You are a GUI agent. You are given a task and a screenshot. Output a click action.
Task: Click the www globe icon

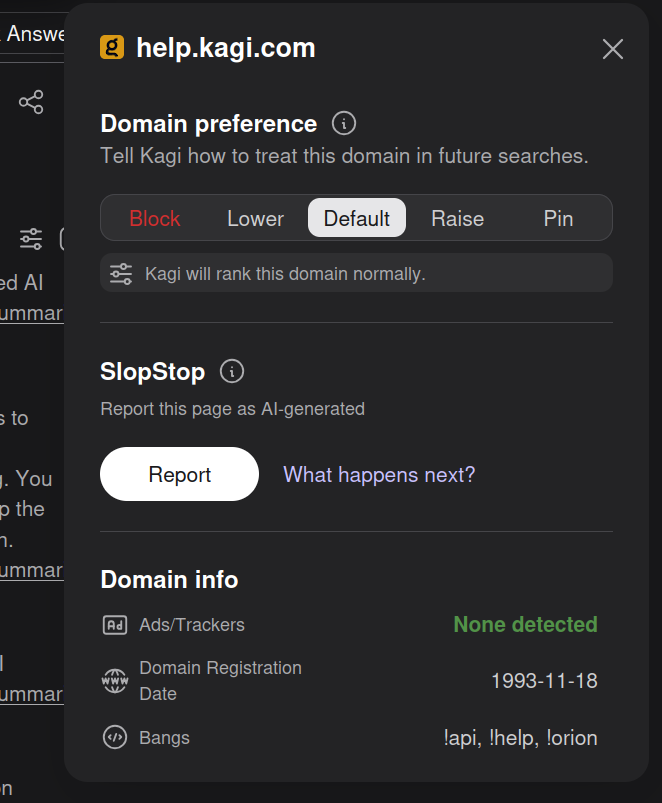(115, 681)
